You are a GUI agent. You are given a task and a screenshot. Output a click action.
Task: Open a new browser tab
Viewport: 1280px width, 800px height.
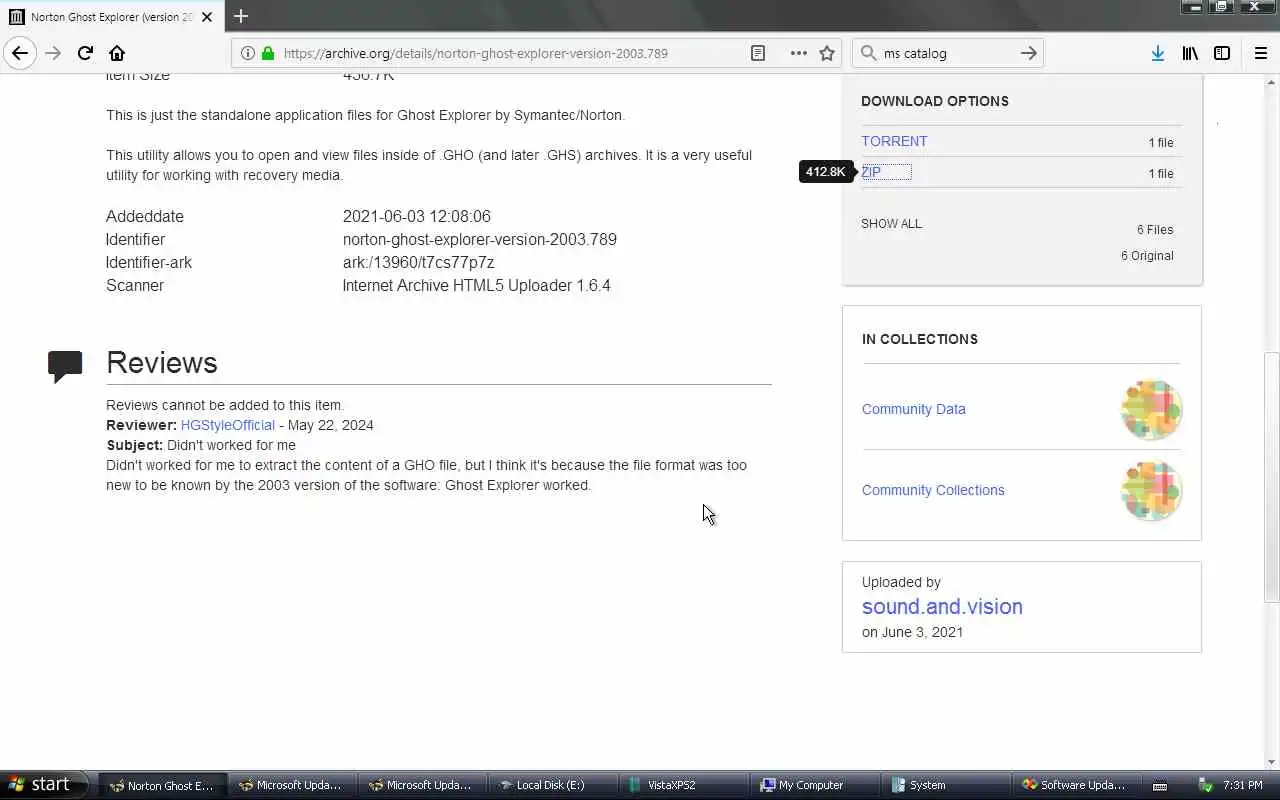[x=241, y=16]
